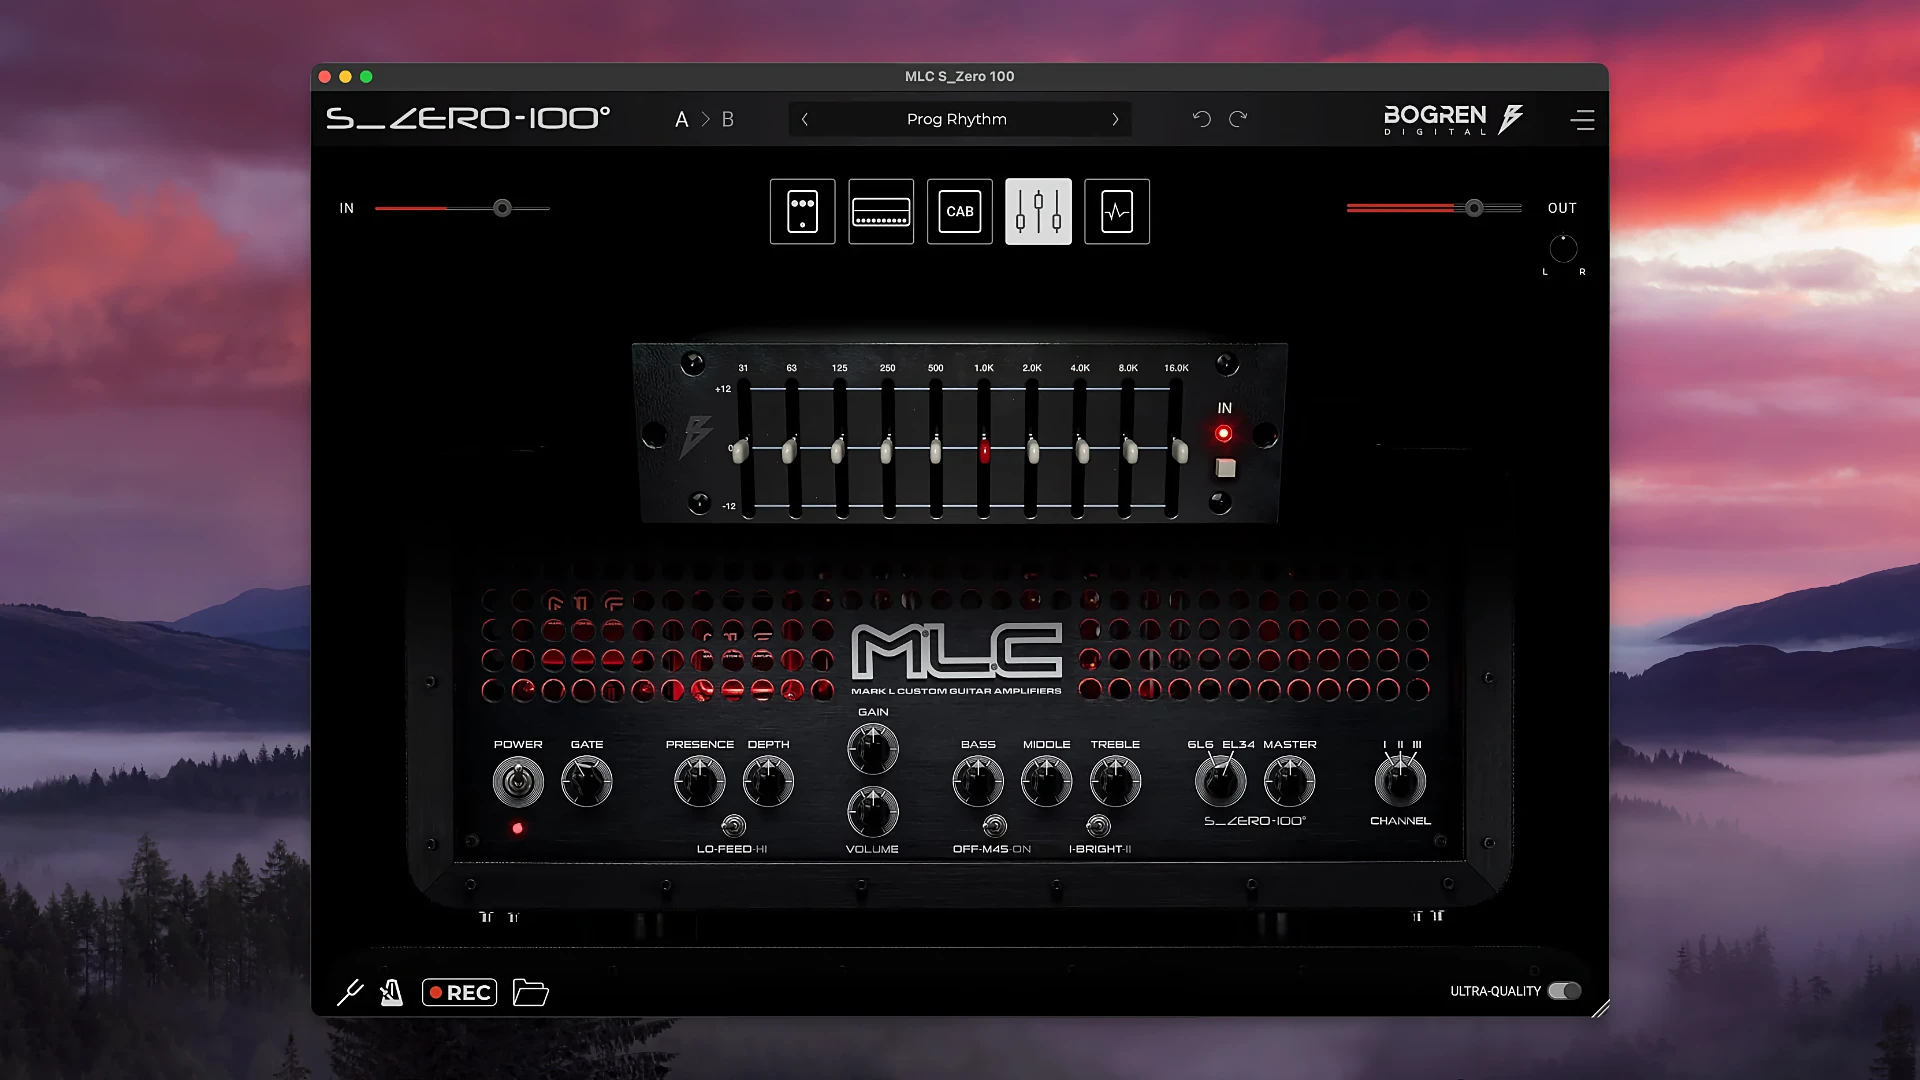1920x1080 pixels.
Task: Open the CAB section
Action: click(x=958, y=211)
